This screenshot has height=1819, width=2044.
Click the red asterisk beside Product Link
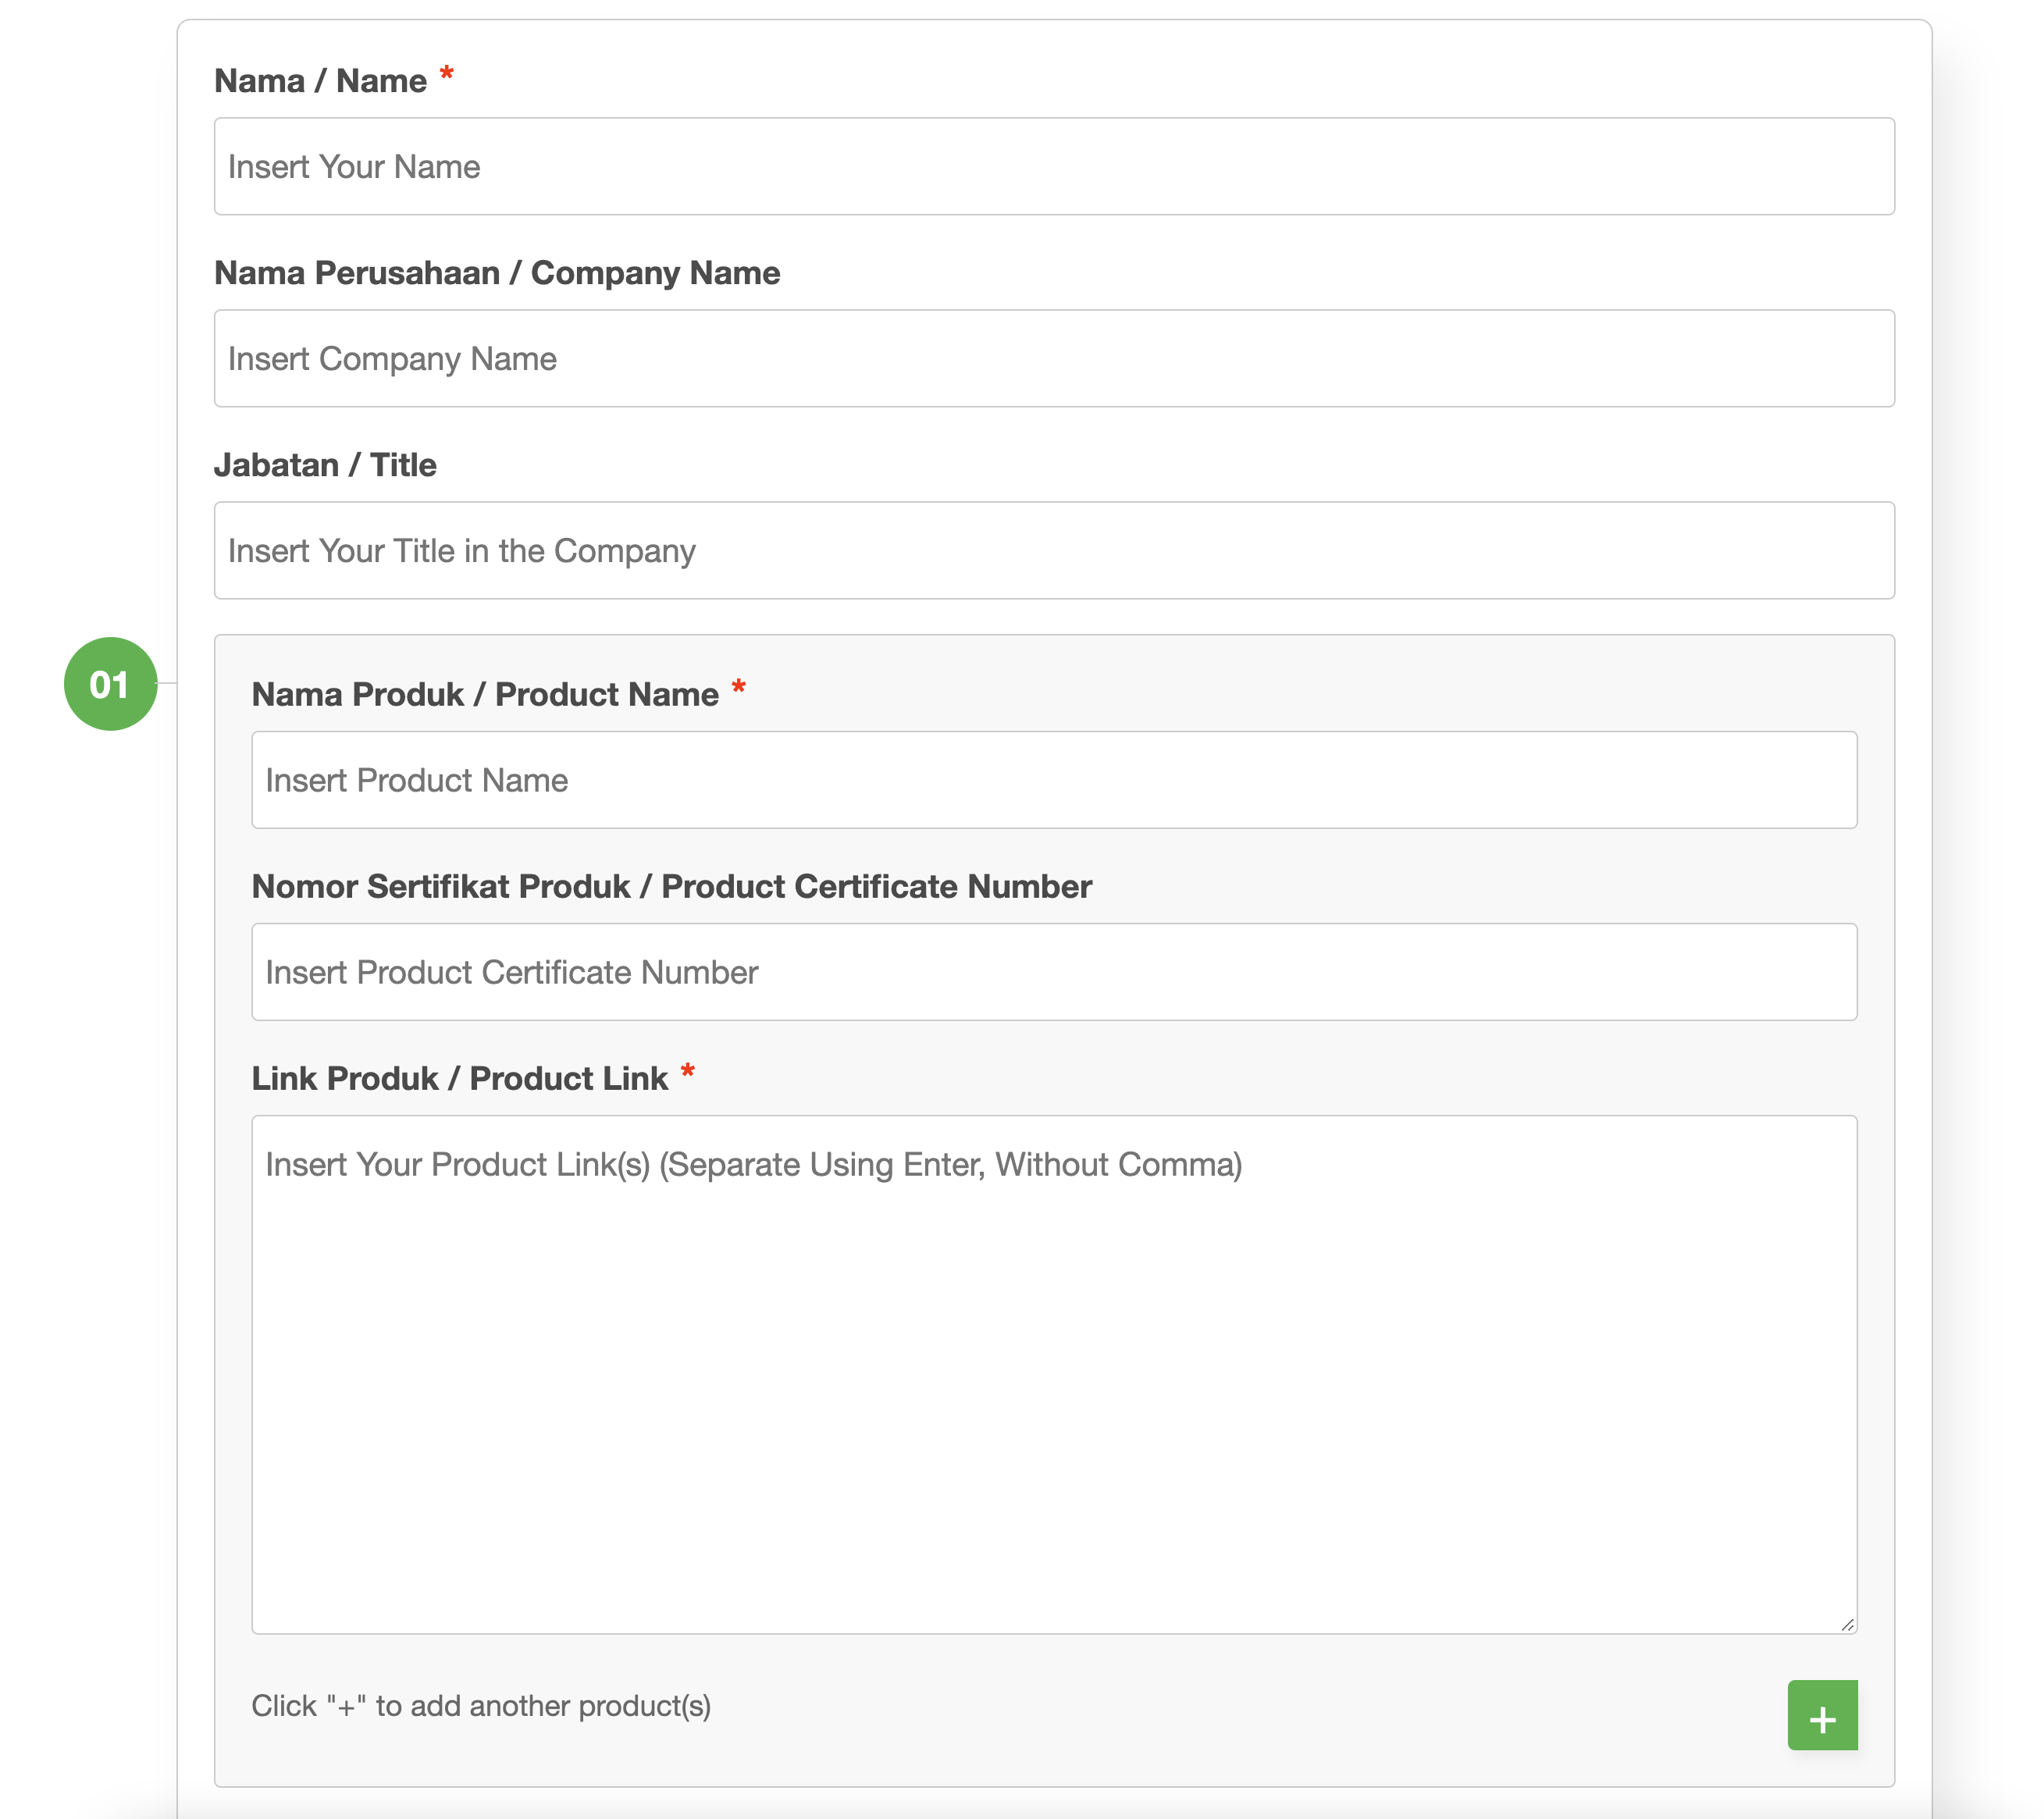(x=688, y=1072)
